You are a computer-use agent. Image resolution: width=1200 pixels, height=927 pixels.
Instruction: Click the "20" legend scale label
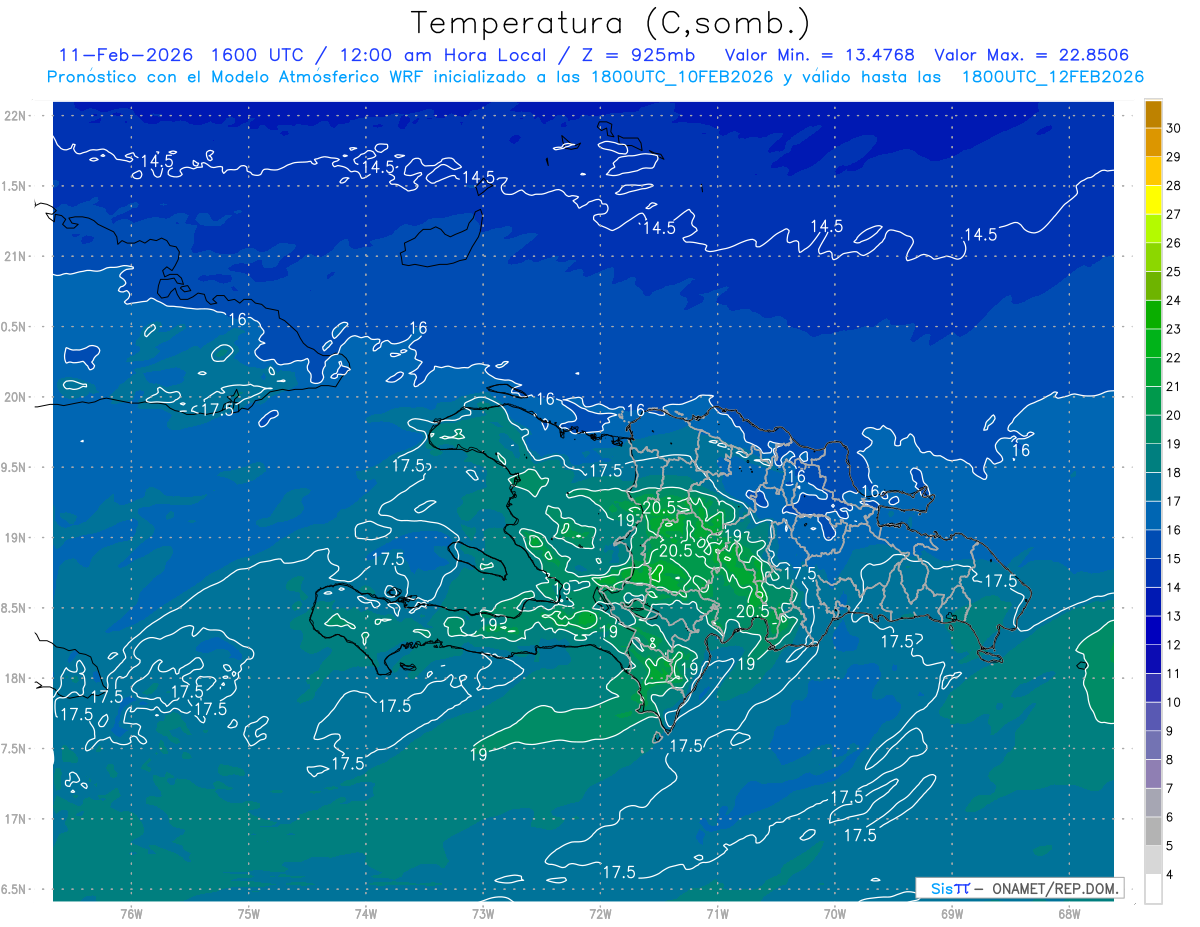[1174, 415]
